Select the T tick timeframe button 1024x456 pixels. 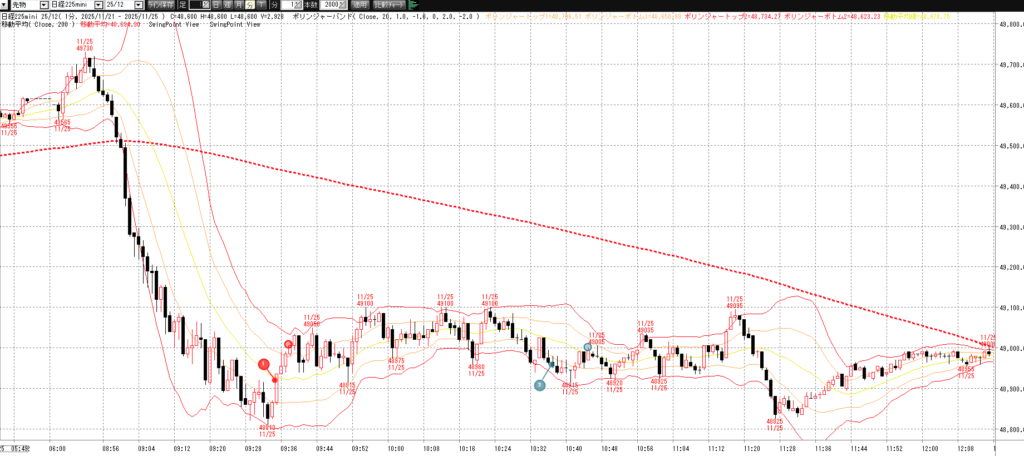pos(249,5)
